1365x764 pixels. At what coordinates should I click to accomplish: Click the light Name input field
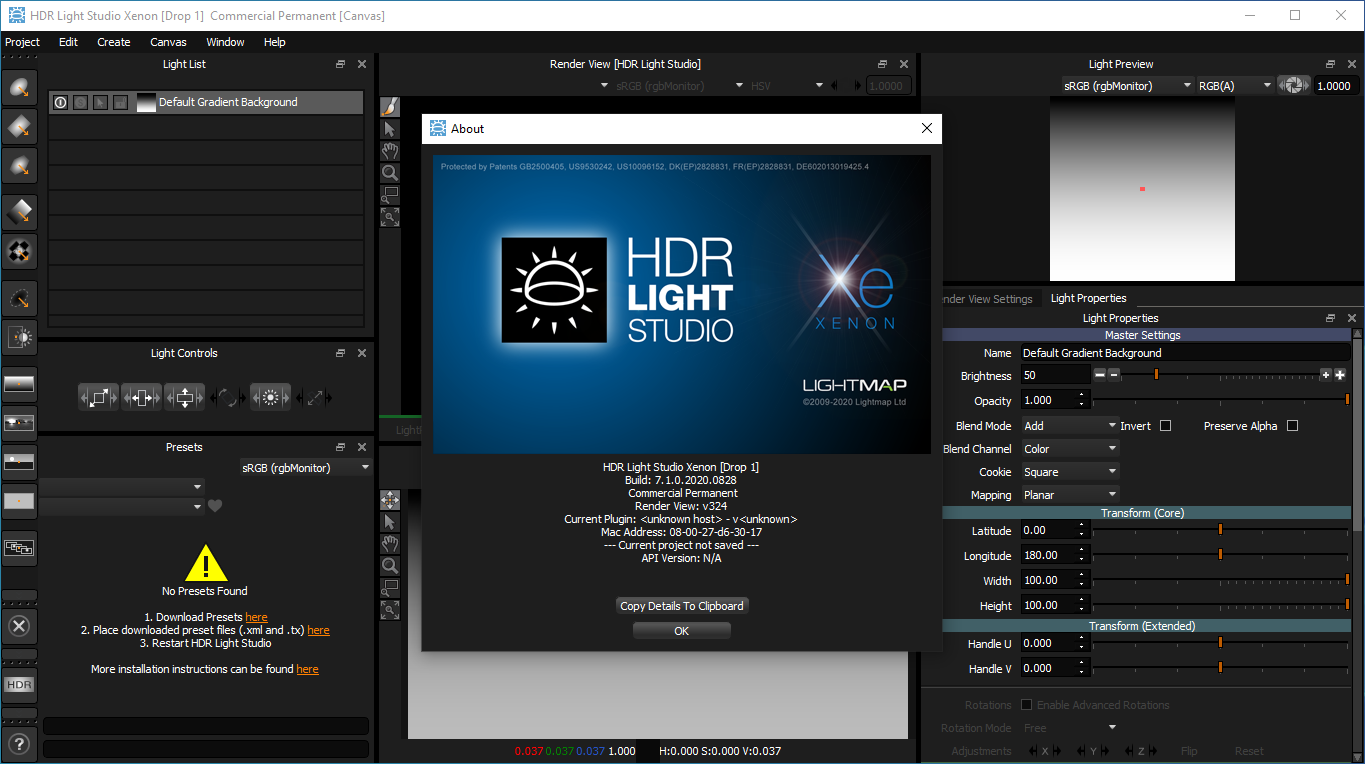(1185, 353)
